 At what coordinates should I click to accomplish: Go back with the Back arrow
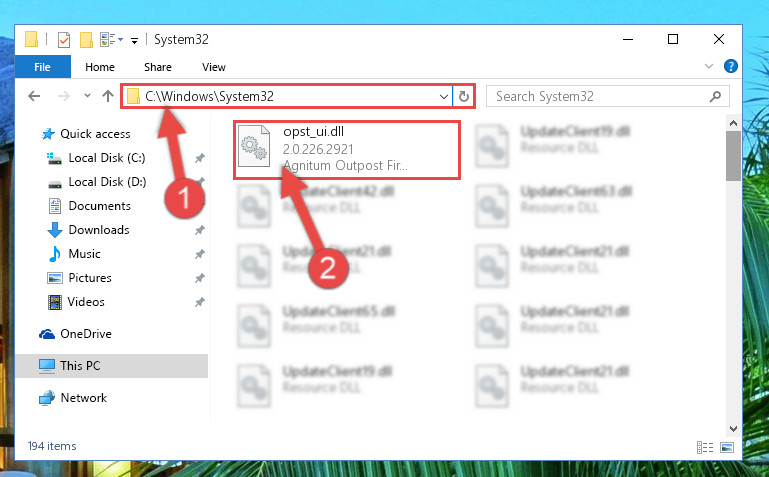coord(34,96)
